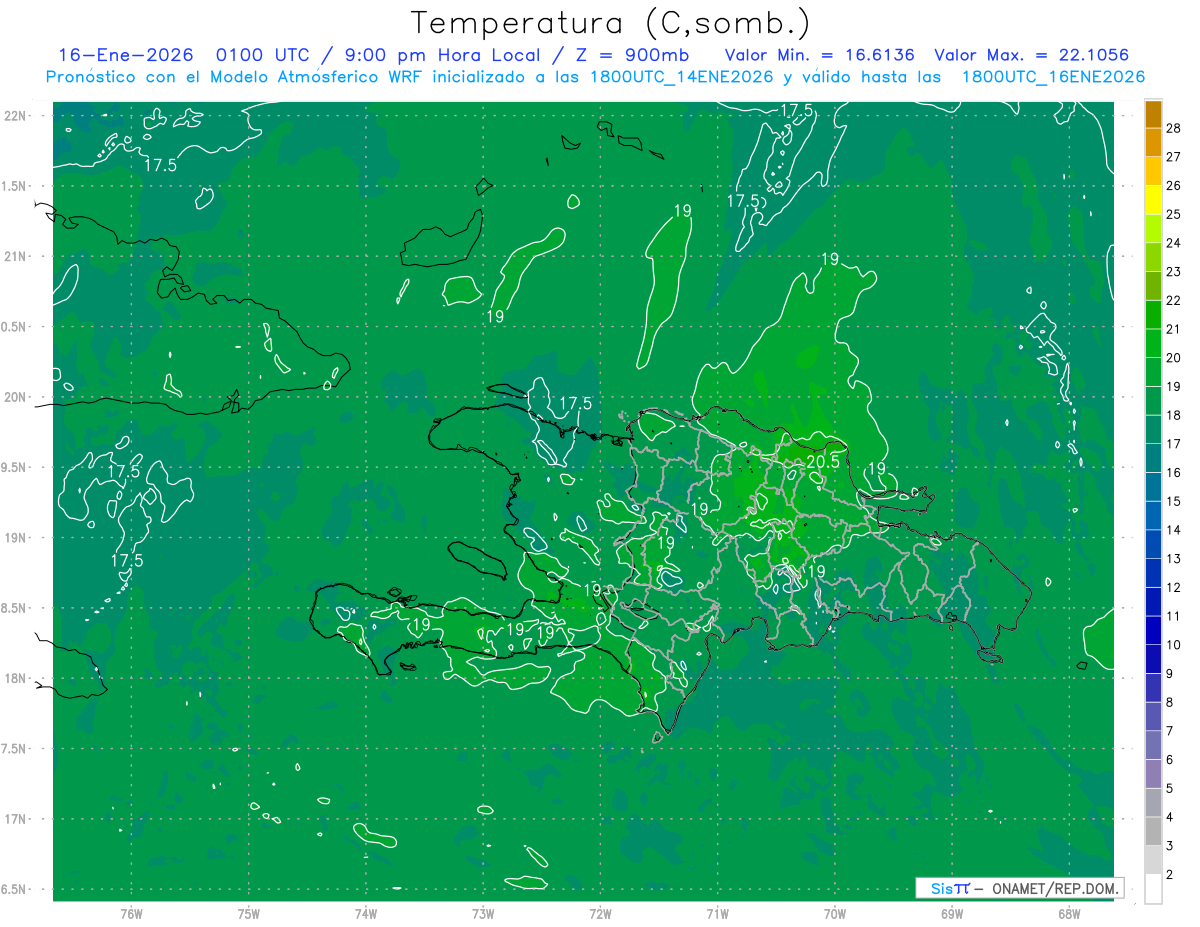Click the "Valor Min. = 16.6136" value
This screenshot has height=927, width=1200.
pos(820,55)
